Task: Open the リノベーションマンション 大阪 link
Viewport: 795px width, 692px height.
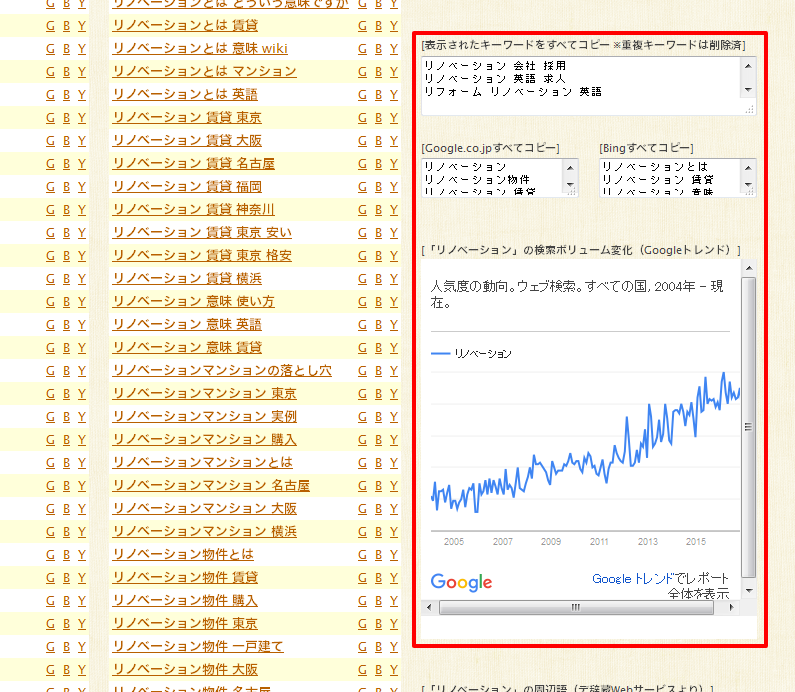Action: (204, 509)
